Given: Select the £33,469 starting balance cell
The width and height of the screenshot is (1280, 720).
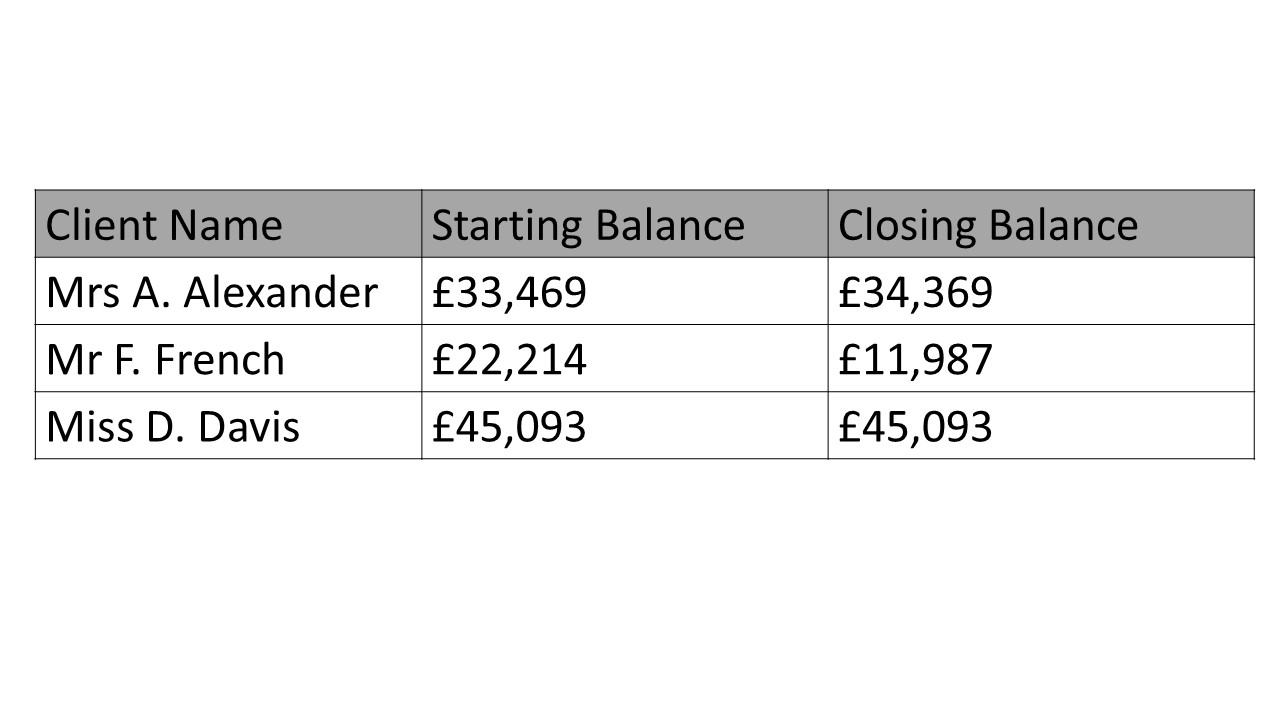Looking at the screenshot, I should tap(625, 291).
